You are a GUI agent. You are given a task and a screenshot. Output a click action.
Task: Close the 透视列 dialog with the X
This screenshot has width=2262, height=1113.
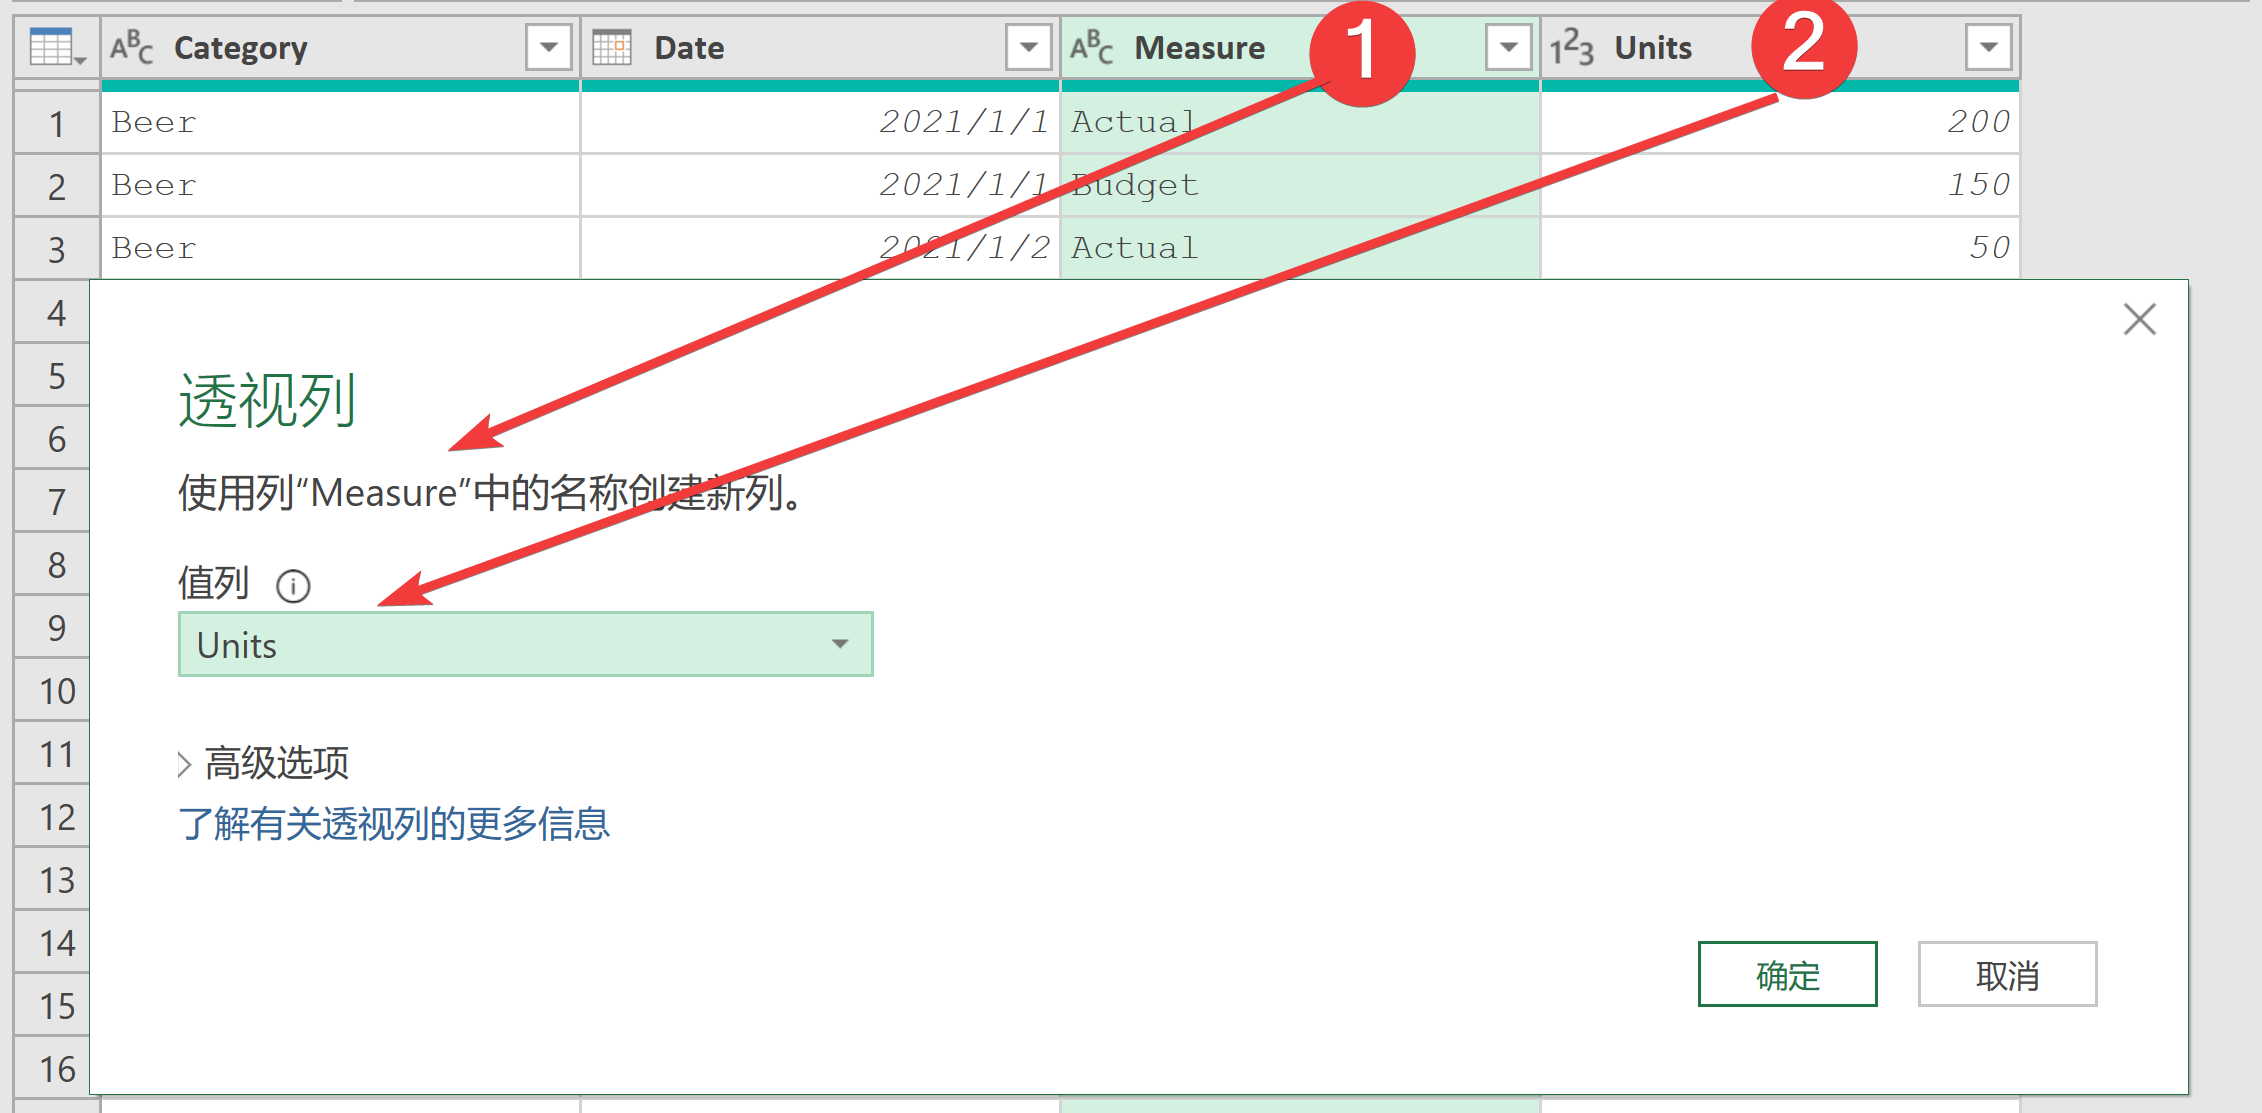[x=2139, y=320]
